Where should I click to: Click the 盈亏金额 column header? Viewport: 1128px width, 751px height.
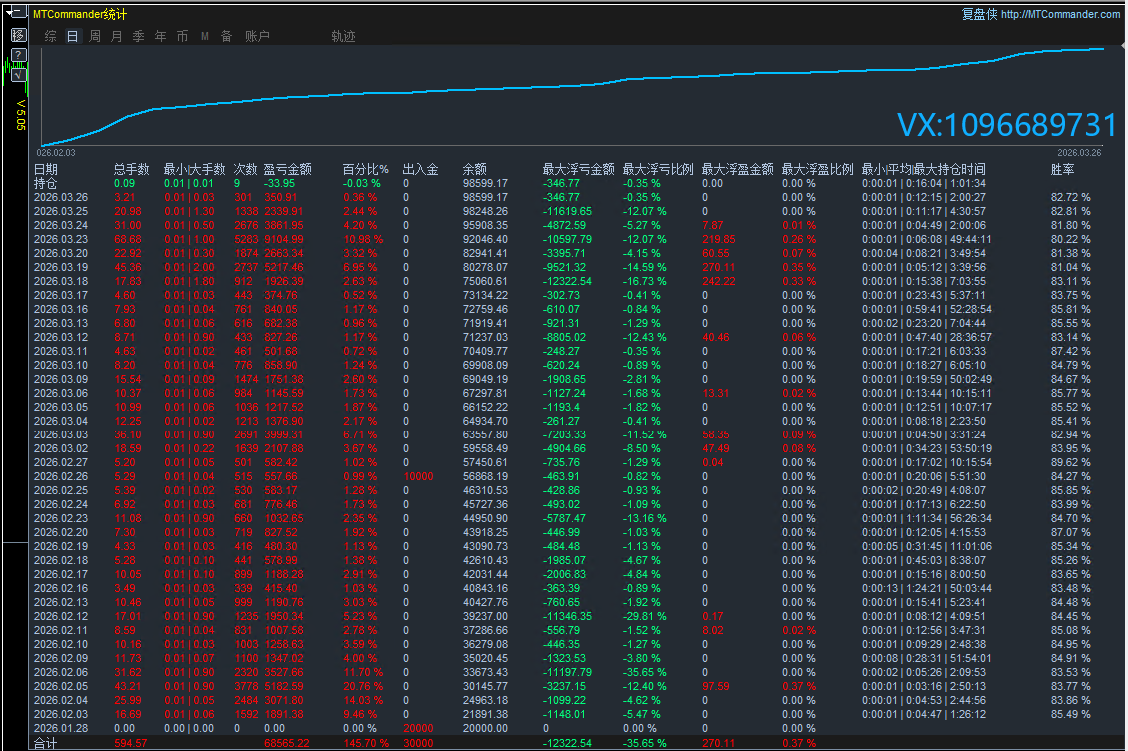(x=287, y=170)
